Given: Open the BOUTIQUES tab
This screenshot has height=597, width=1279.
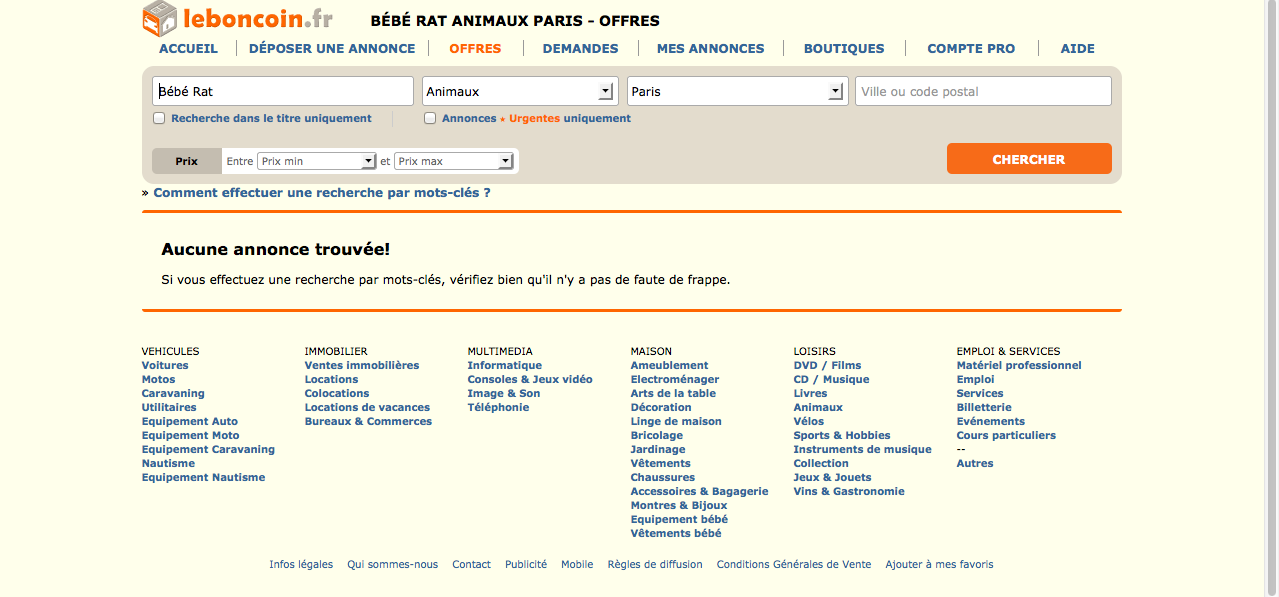Looking at the screenshot, I should coord(844,48).
